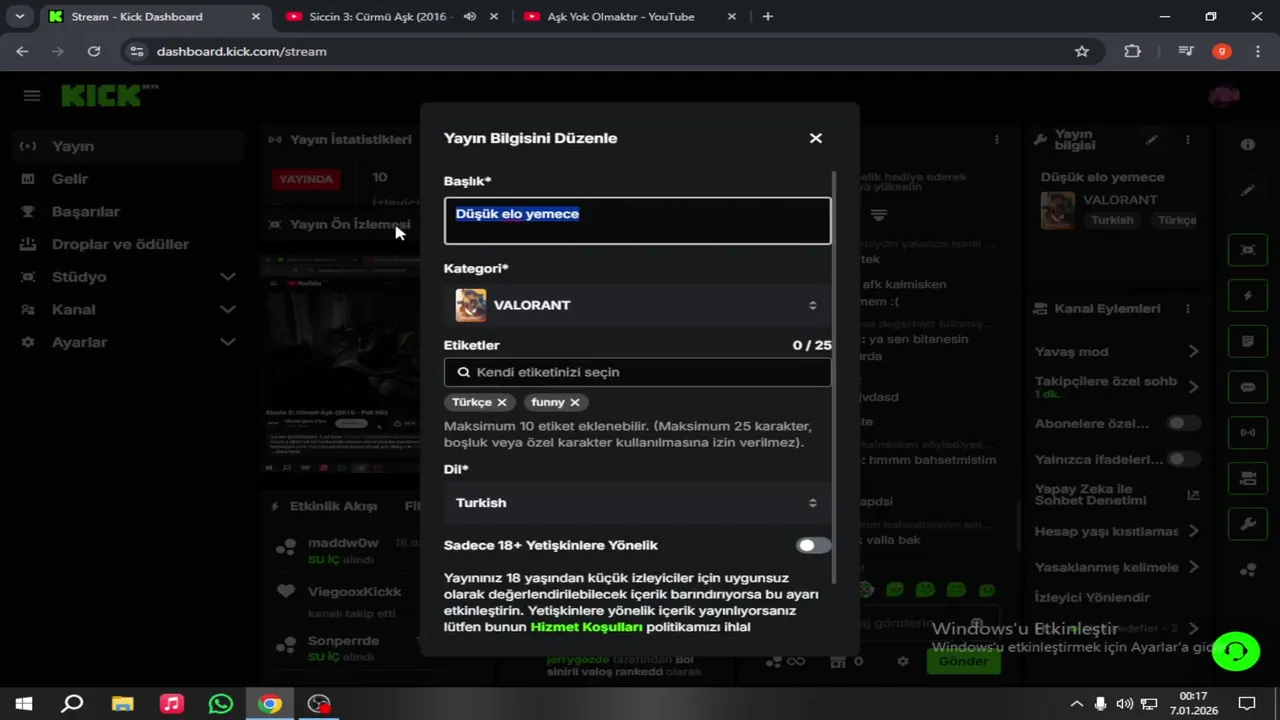Switch to Siccin 3 YouTube tab
The image size is (1280, 720).
click(379, 16)
